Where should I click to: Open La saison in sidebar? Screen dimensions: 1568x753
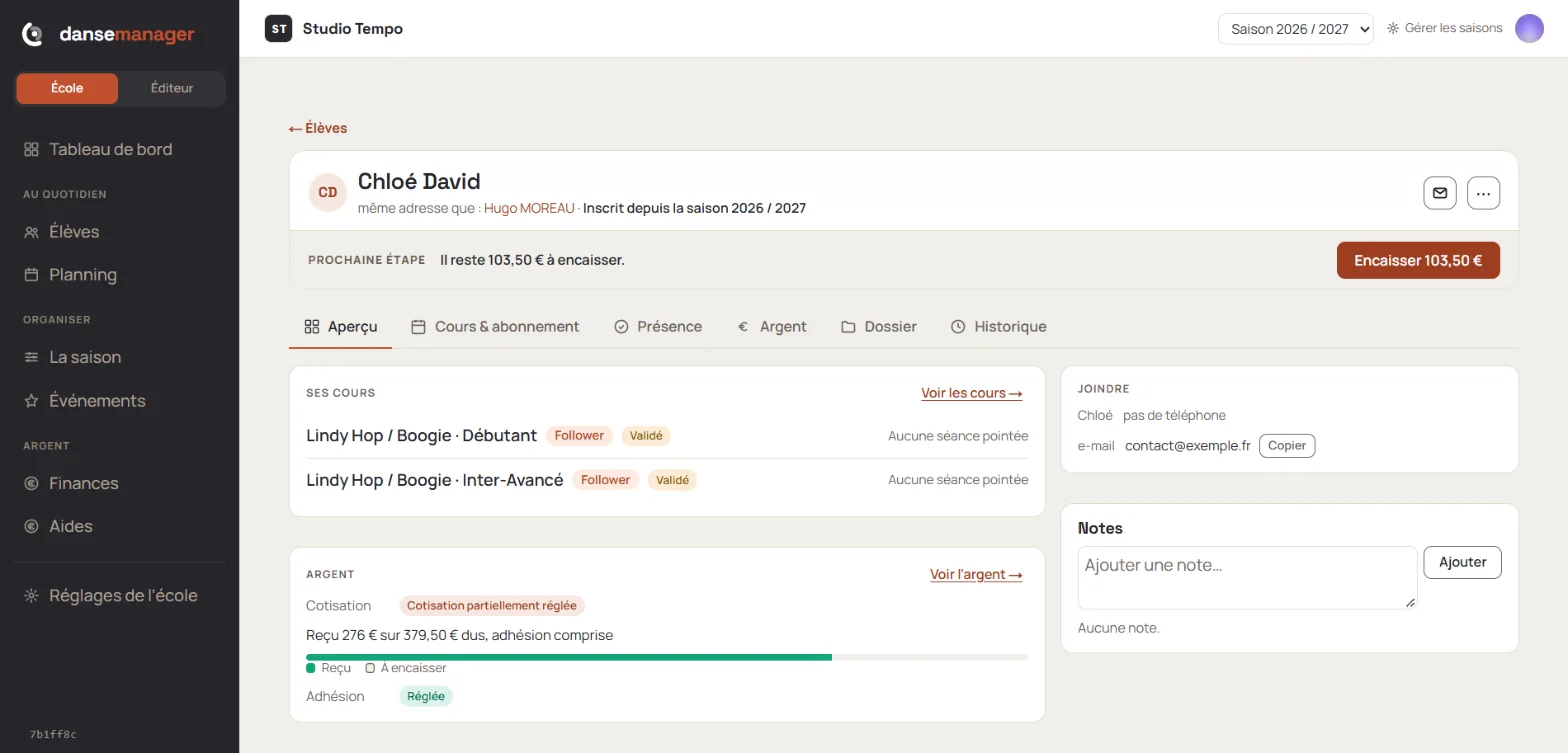coord(72,357)
